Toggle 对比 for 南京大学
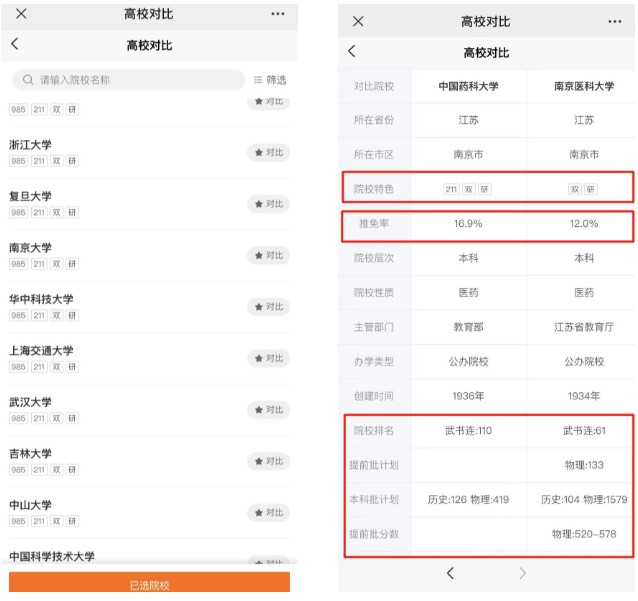 [x=268, y=255]
